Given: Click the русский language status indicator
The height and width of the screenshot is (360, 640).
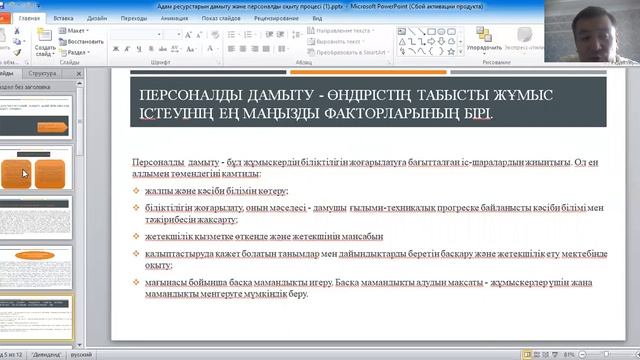Looking at the screenshot, I should point(81,355).
